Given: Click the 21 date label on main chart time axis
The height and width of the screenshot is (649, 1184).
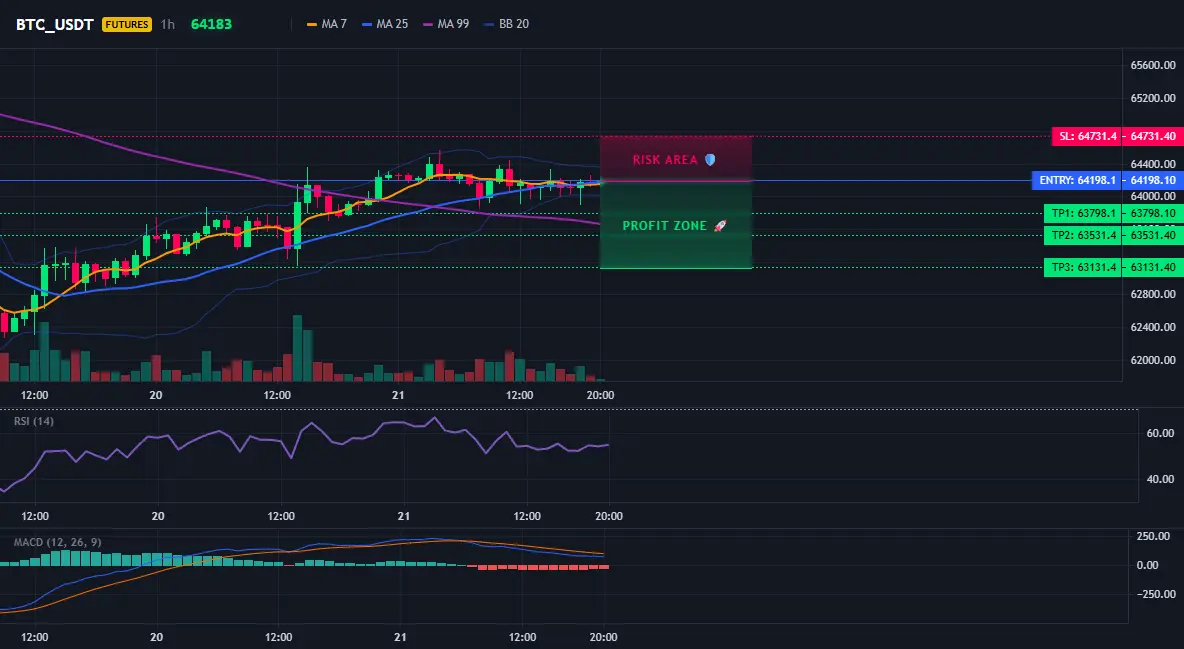Looking at the screenshot, I should pos(398,395).
